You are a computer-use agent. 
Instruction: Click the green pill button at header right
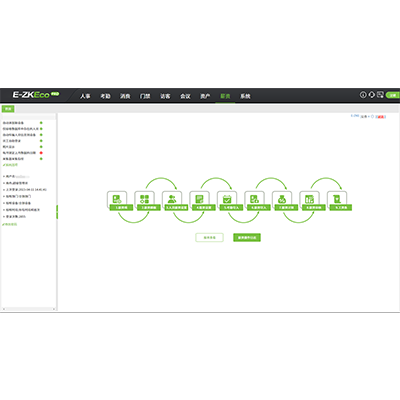pyautogui.click(x=393, y=95)
